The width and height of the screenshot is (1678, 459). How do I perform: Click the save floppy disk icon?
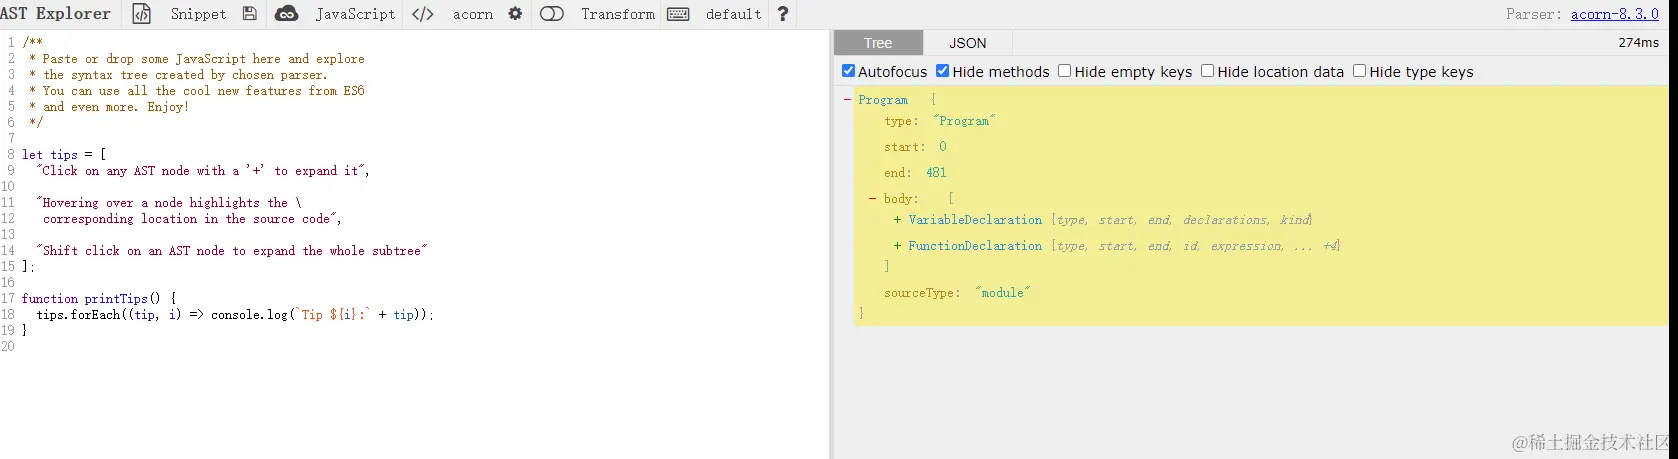(250, 14)
